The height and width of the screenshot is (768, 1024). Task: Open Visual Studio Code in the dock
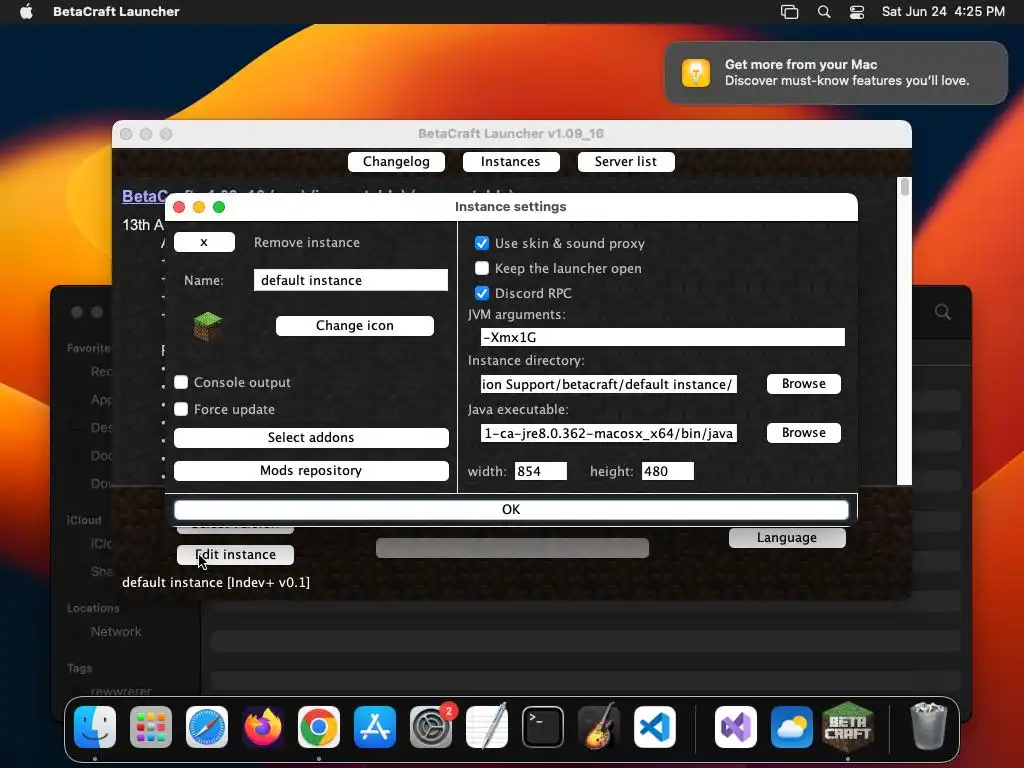pos(655,726)
